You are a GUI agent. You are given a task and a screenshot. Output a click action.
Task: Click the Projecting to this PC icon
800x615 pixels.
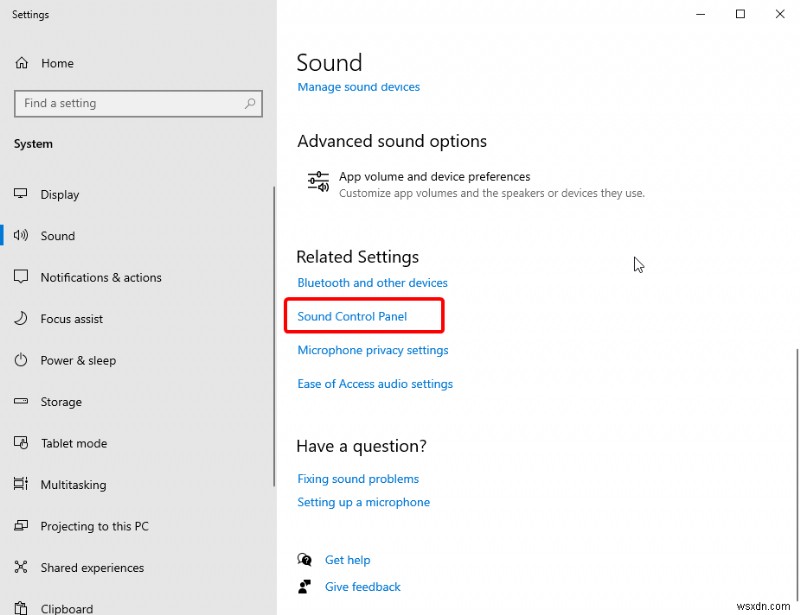coord(23,526)
